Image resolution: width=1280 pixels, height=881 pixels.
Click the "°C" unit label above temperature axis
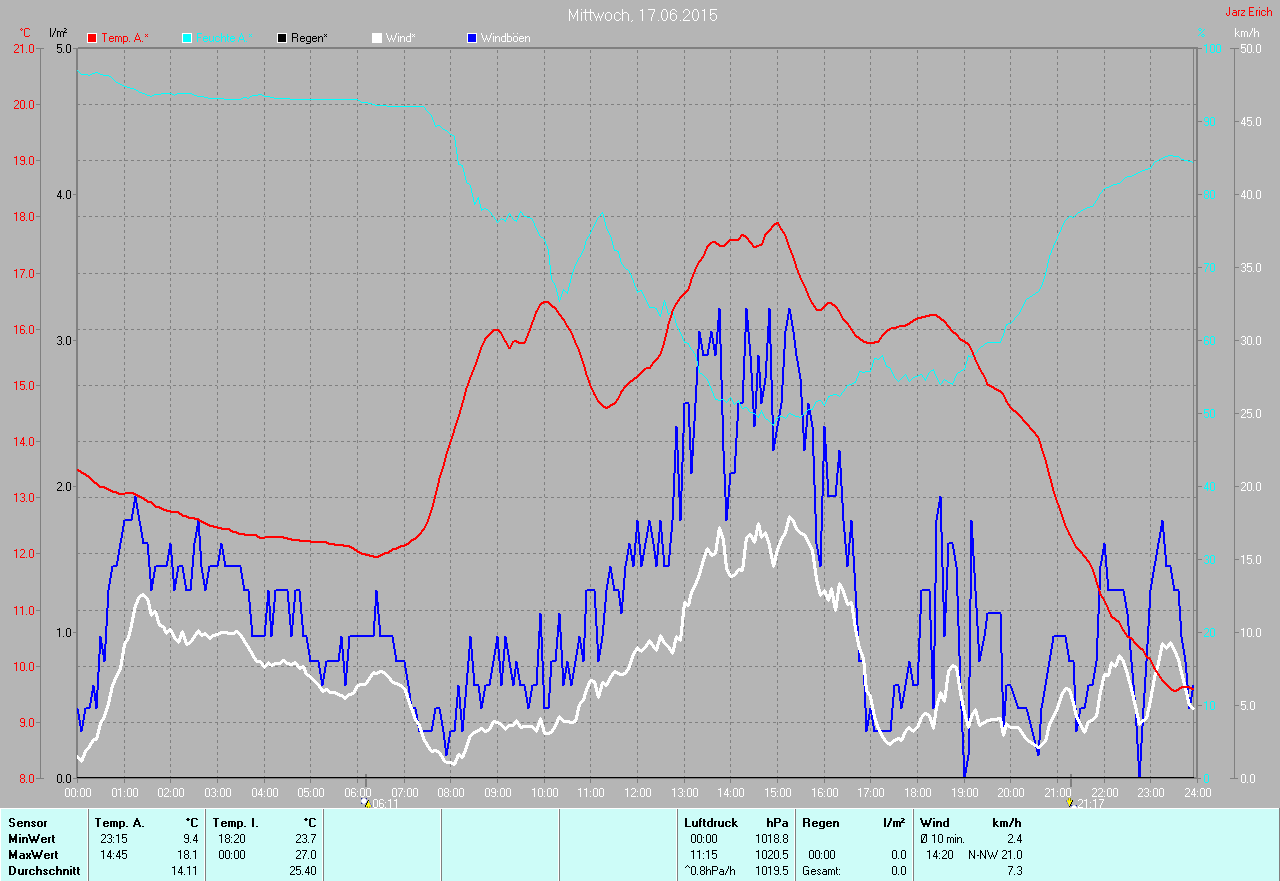25,33
